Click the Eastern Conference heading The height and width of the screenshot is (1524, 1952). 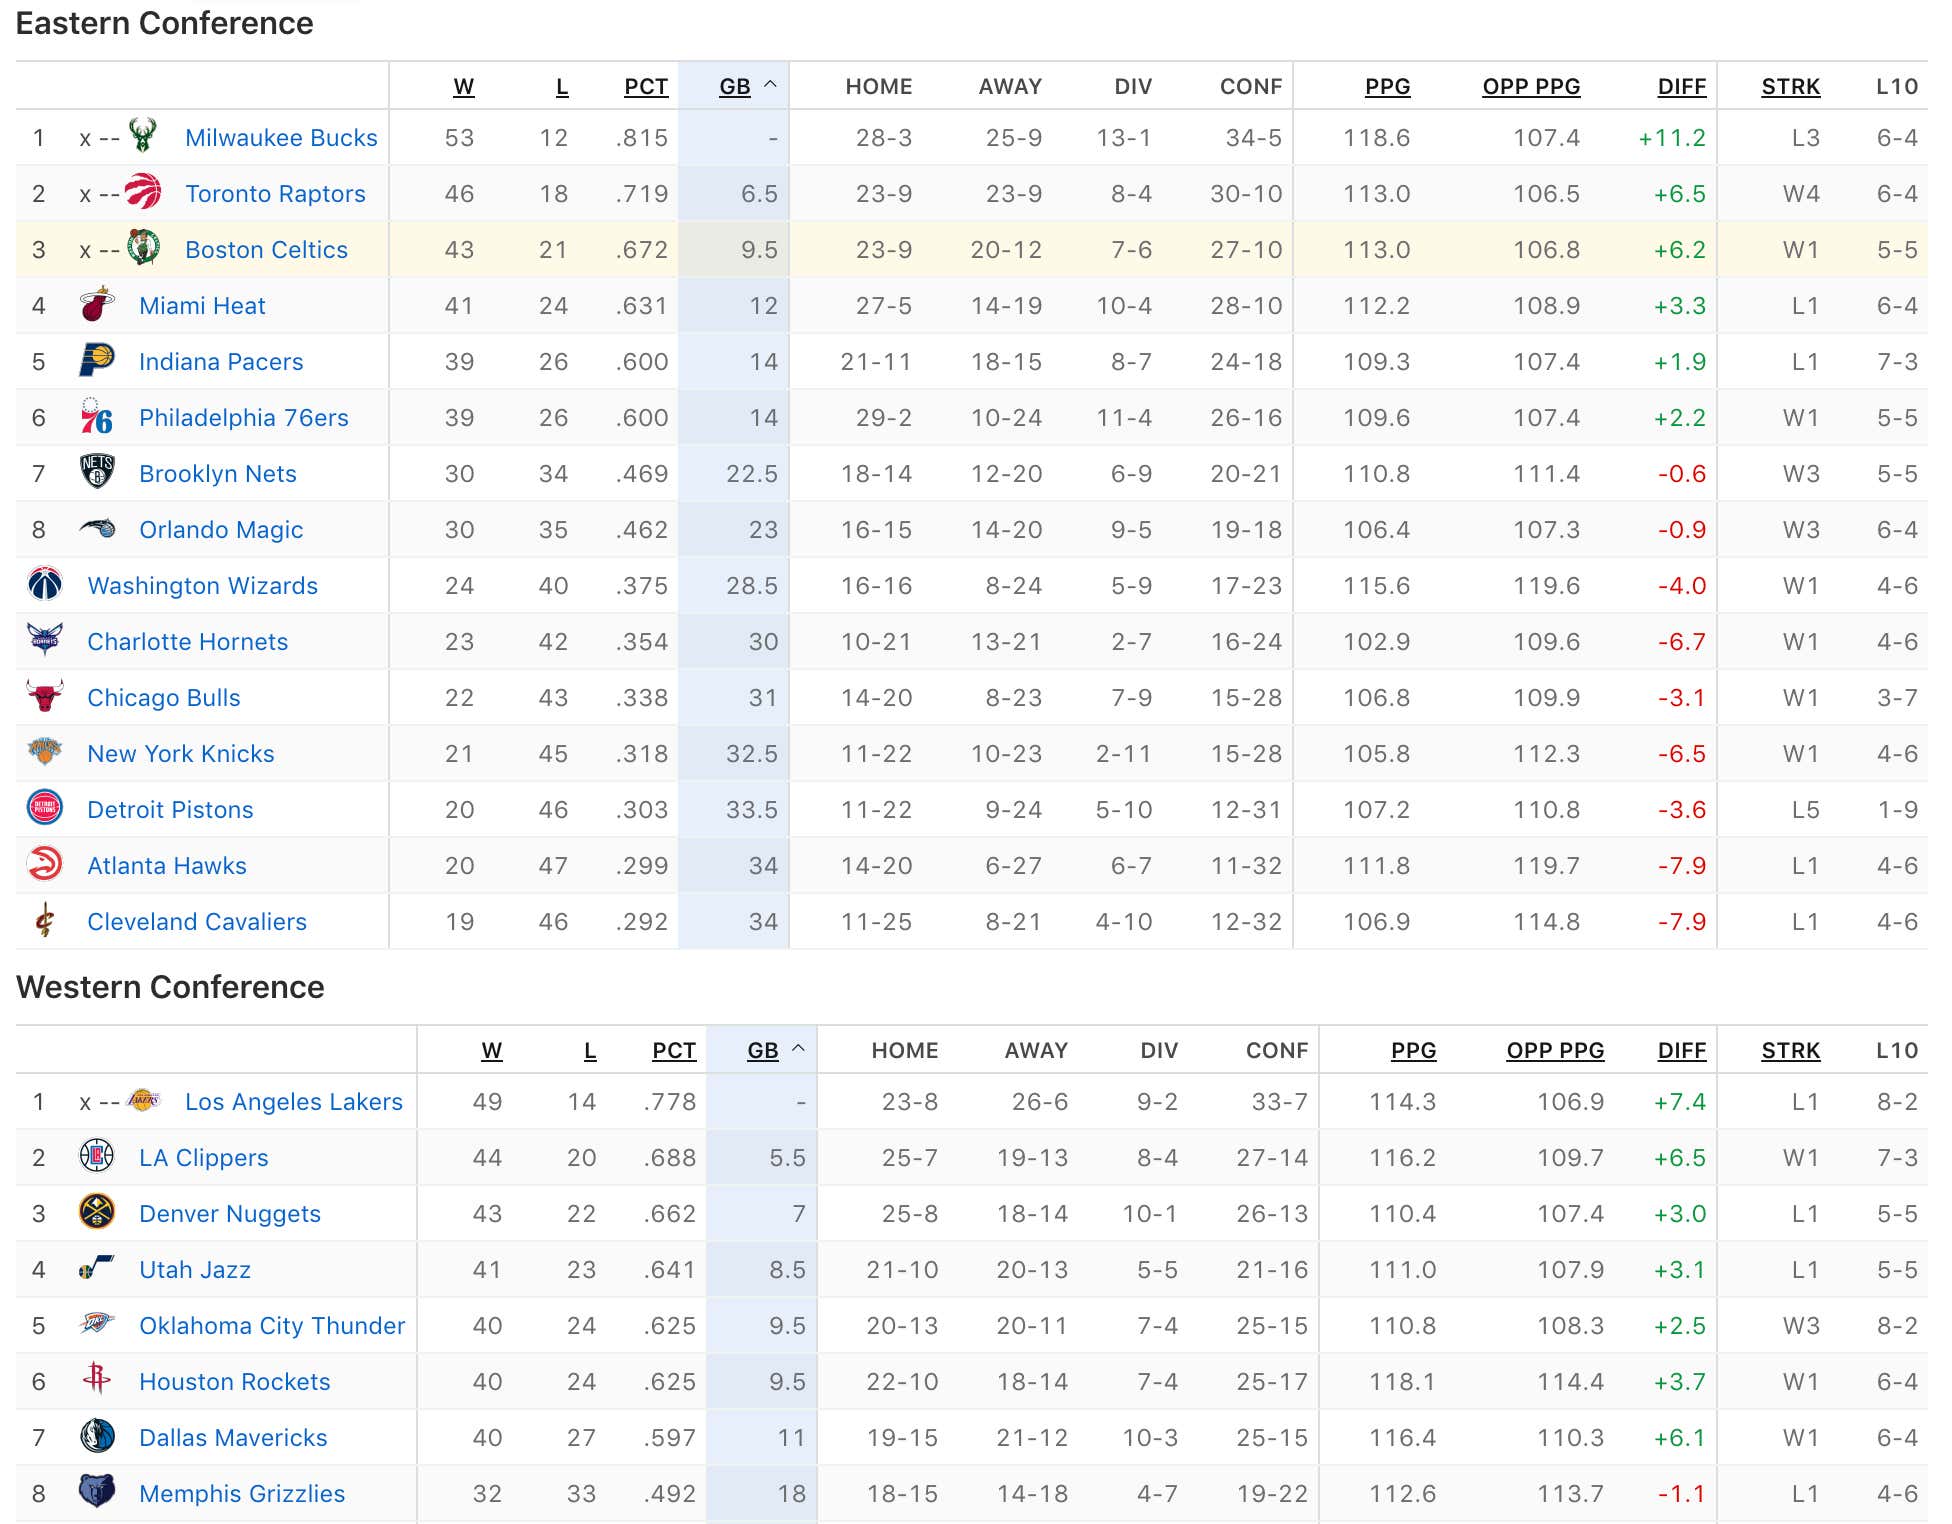point(165,23)
